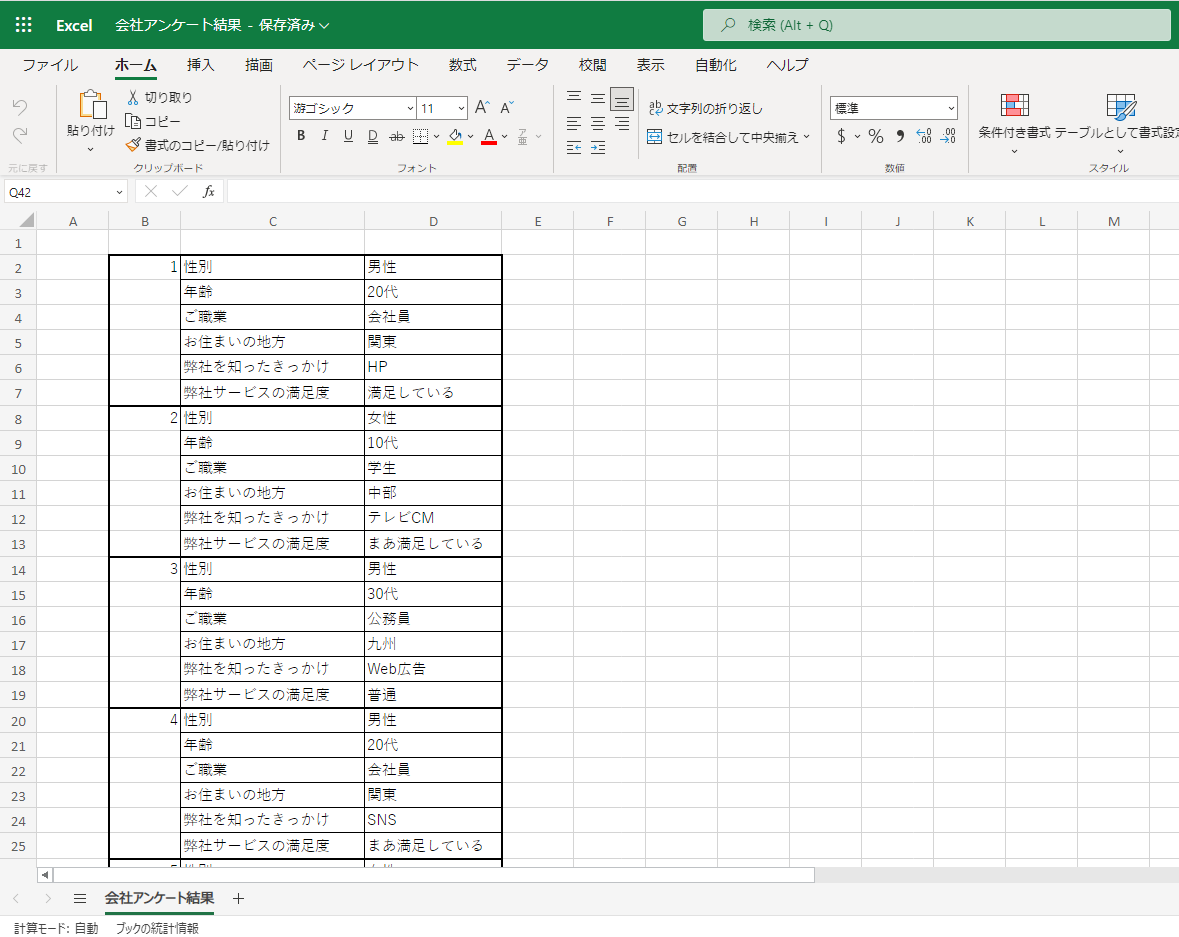
Task: Switch to 描画 tab
Action: click(x=259, y=65)
